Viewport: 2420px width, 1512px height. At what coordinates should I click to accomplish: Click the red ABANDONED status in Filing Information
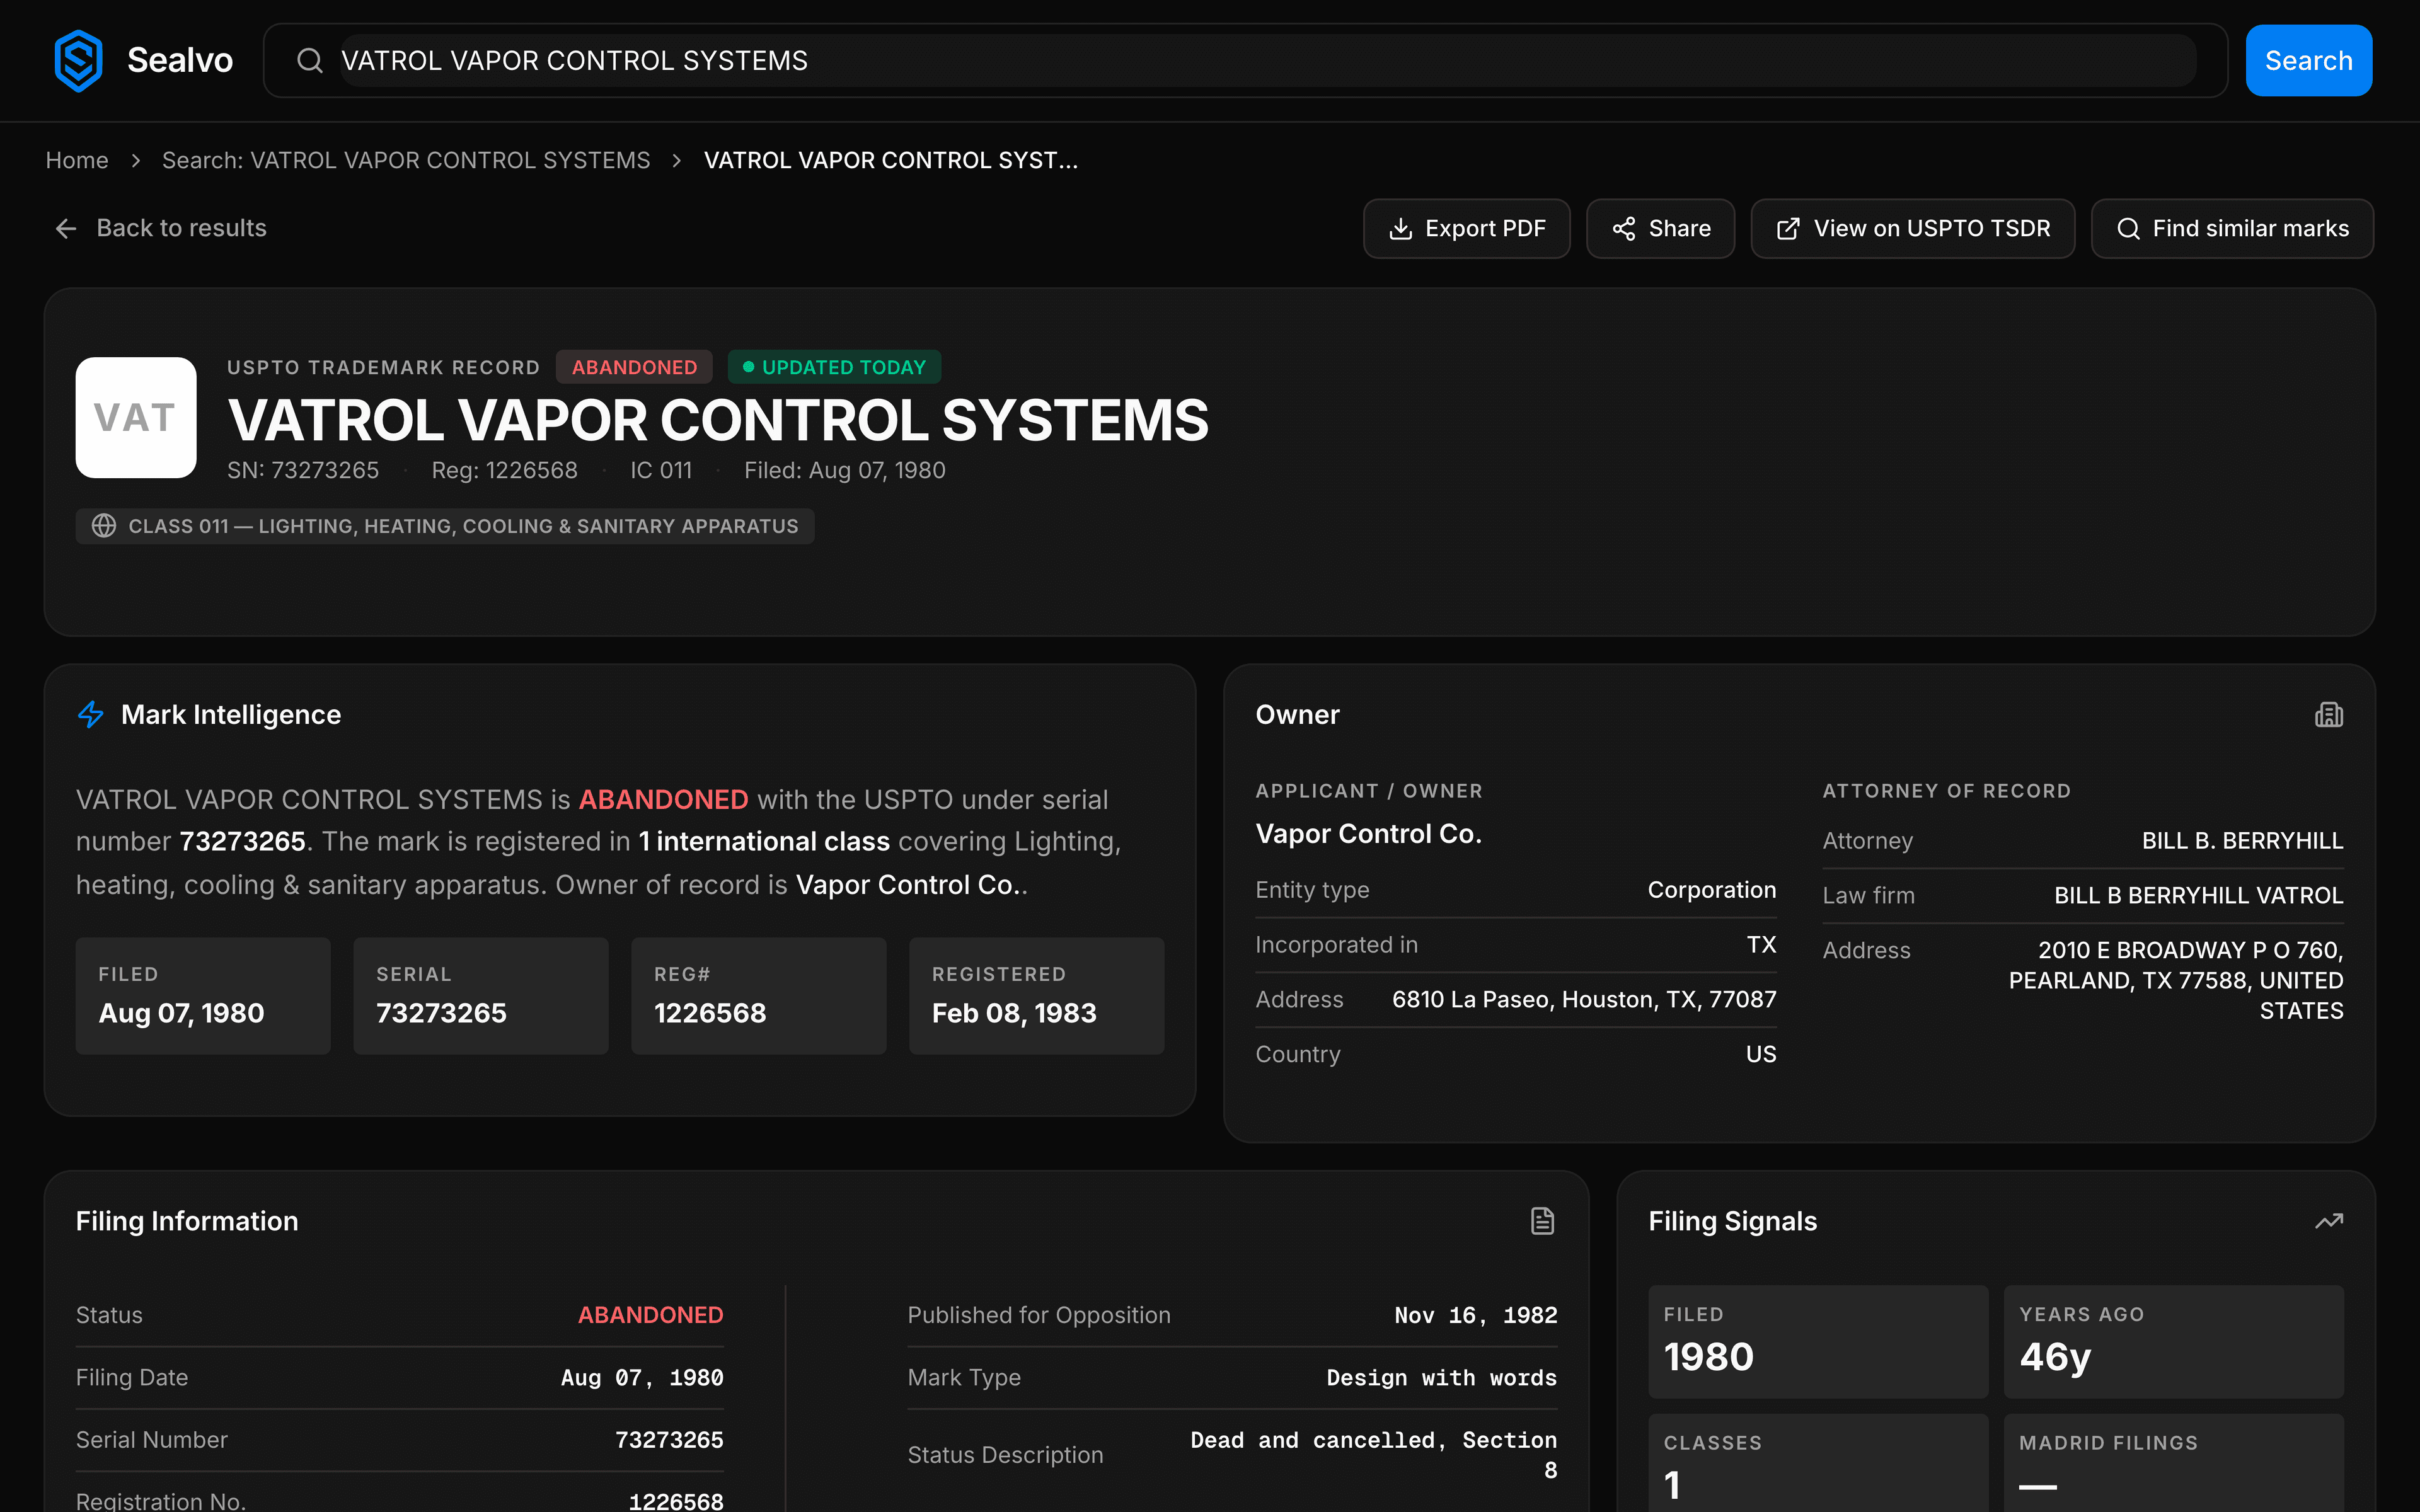point(651,1315)
